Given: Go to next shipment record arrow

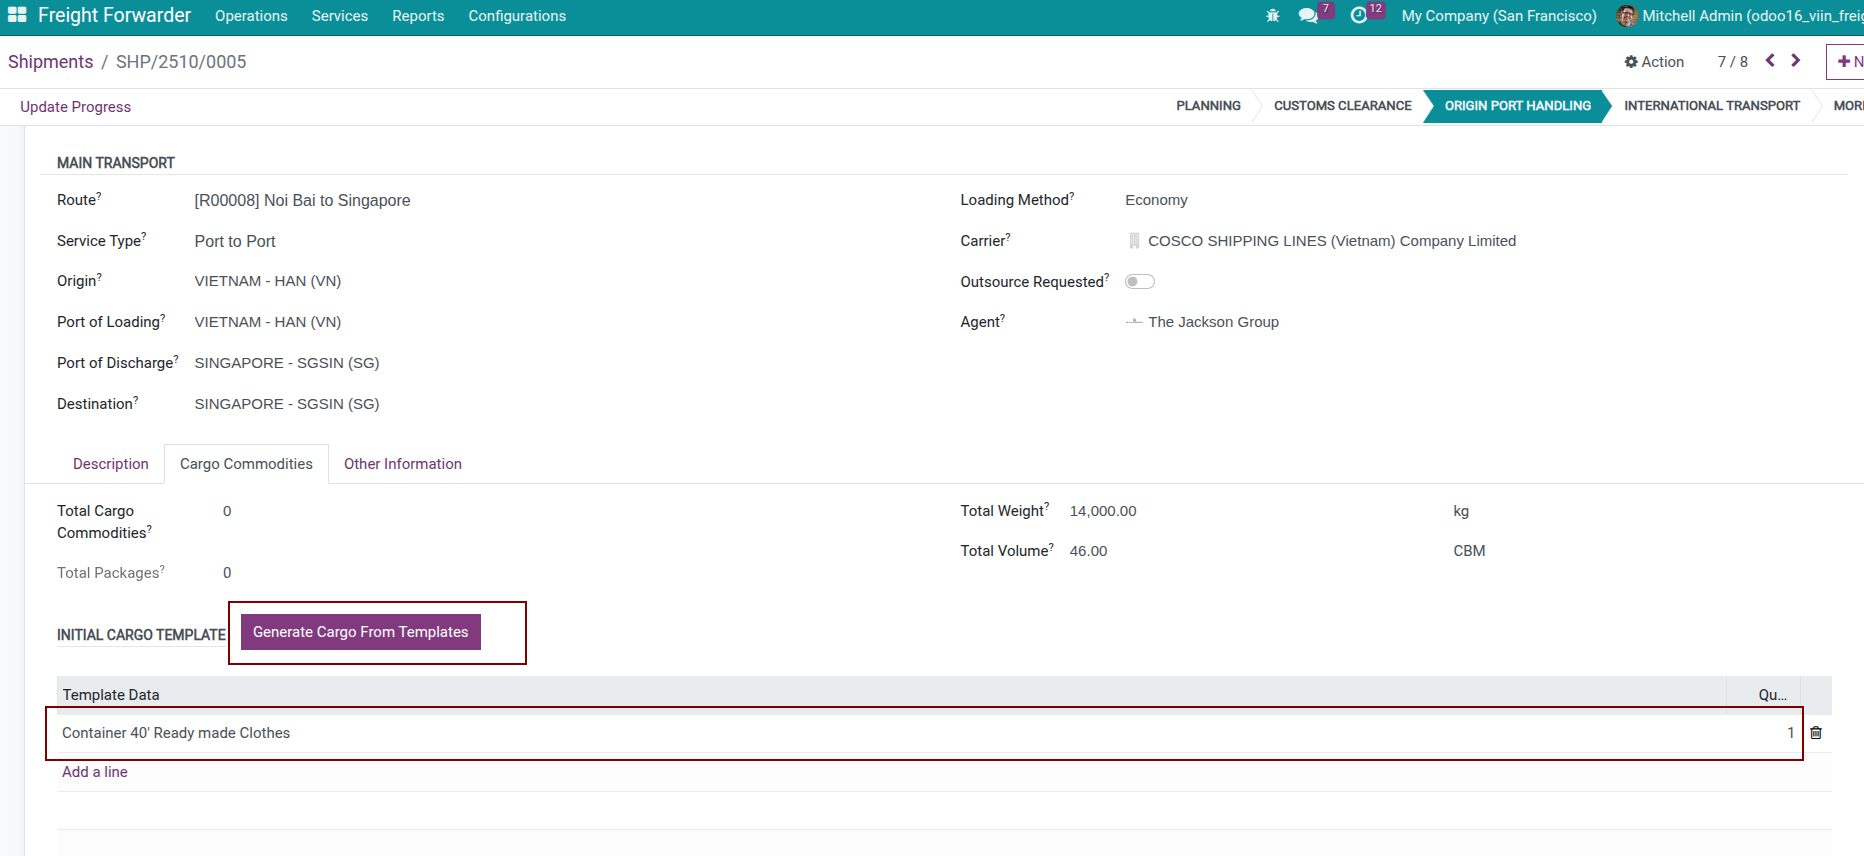Looking at the screenshot, I should [x=1796, y=61].
